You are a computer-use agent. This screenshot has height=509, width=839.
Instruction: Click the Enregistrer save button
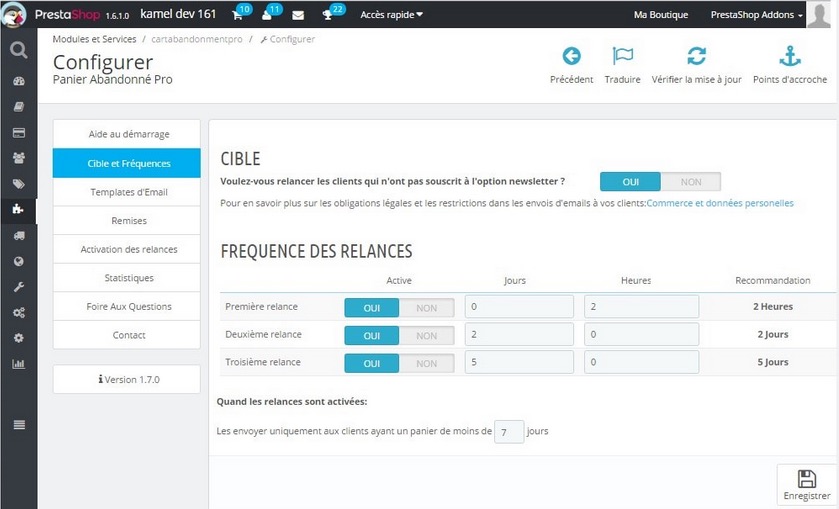click(x=806, y=484)
